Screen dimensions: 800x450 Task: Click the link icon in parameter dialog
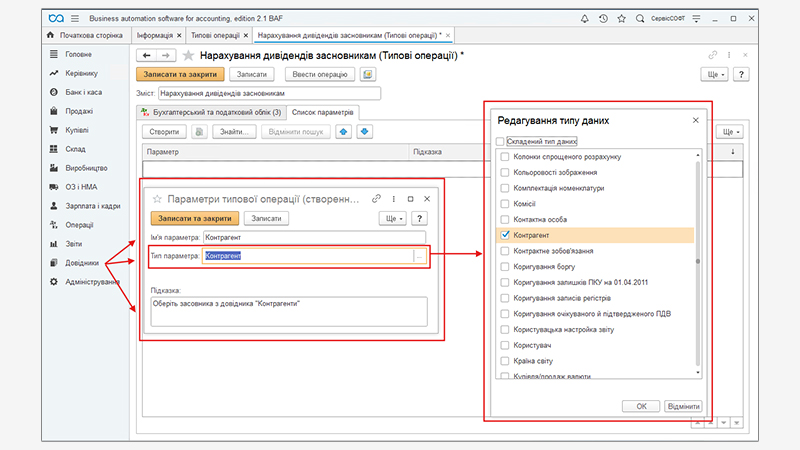click(x=377, y=199)
